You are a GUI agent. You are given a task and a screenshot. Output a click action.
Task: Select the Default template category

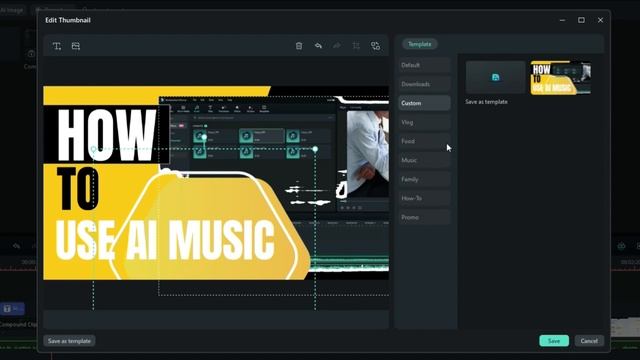(x=424, y=65)
